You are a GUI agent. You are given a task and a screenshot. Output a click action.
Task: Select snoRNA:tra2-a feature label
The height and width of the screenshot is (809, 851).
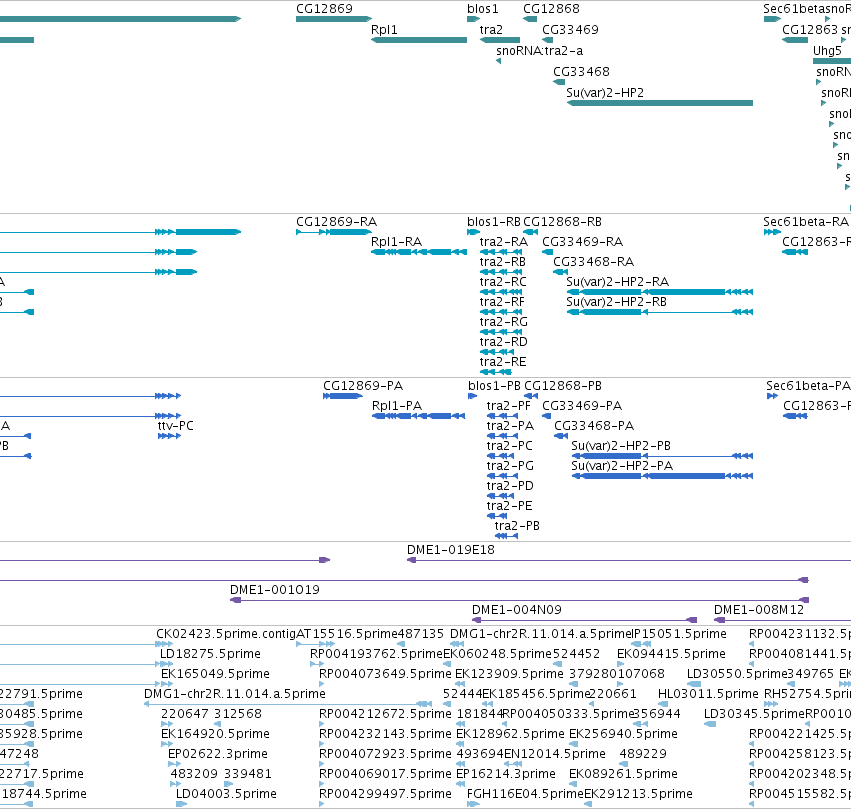click(x=539, y=51)
